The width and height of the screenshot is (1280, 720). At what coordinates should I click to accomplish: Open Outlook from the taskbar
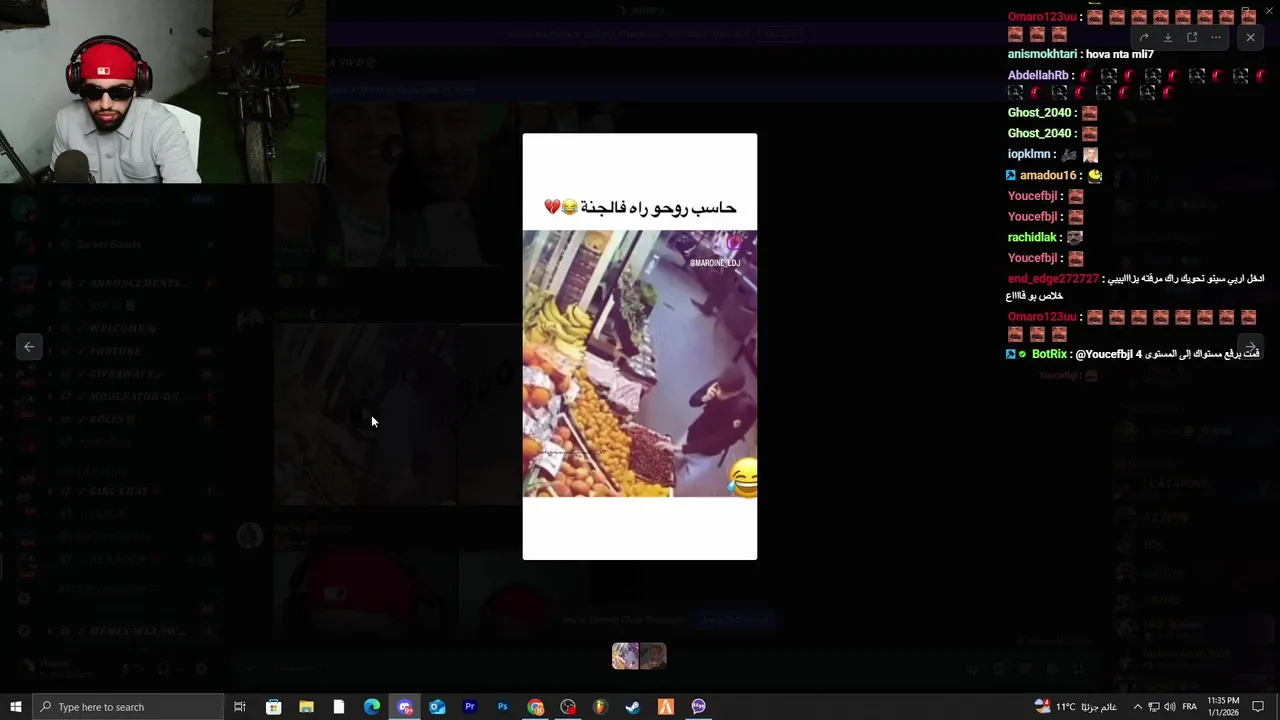click(x=437, y=707)
